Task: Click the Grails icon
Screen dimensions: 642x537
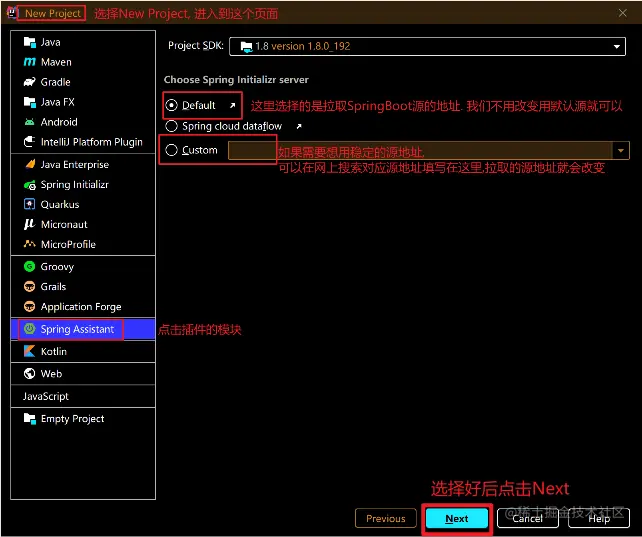Action: [x=29, y=287]
